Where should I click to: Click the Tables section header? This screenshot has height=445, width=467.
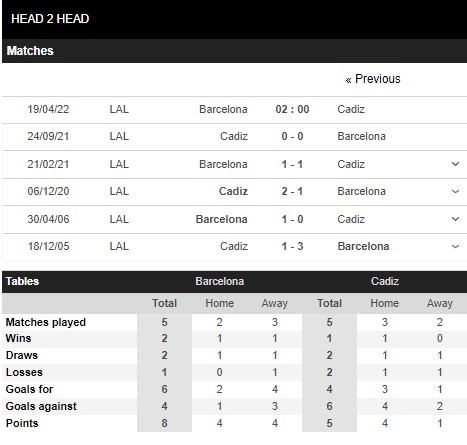coord(22,281)
